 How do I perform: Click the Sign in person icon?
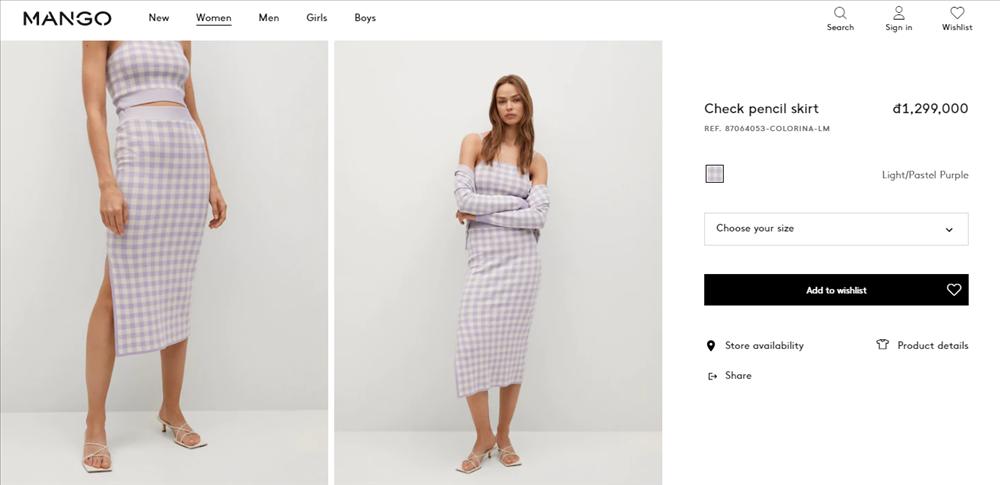[898, 13]
